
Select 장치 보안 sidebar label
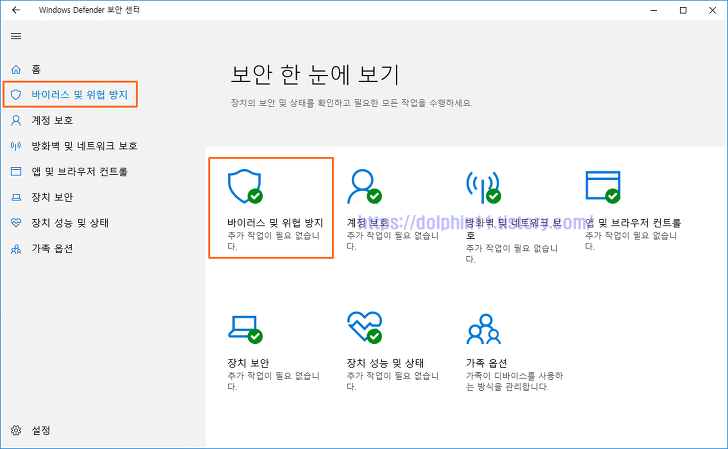pos(52,197)
